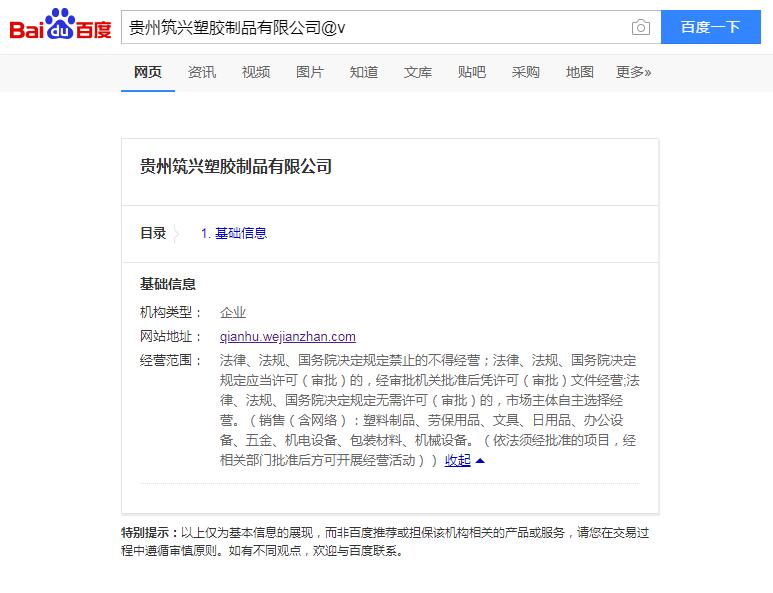Collapse 经营范围 text with 收起
This screenshot has height=593, width=773.
[x=458, y=460]
